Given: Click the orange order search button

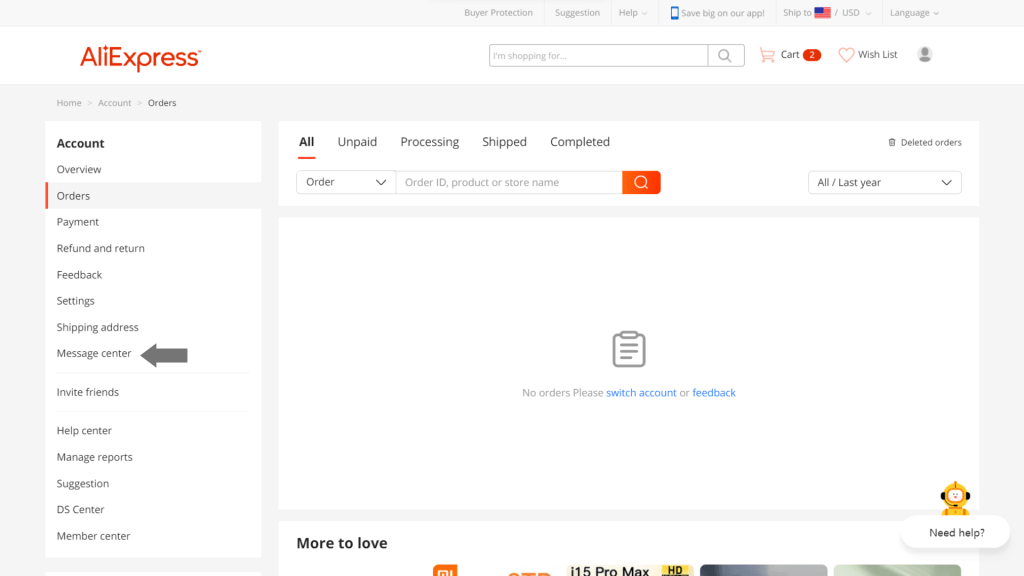Looking at the screenshot, I should (641, 182).
